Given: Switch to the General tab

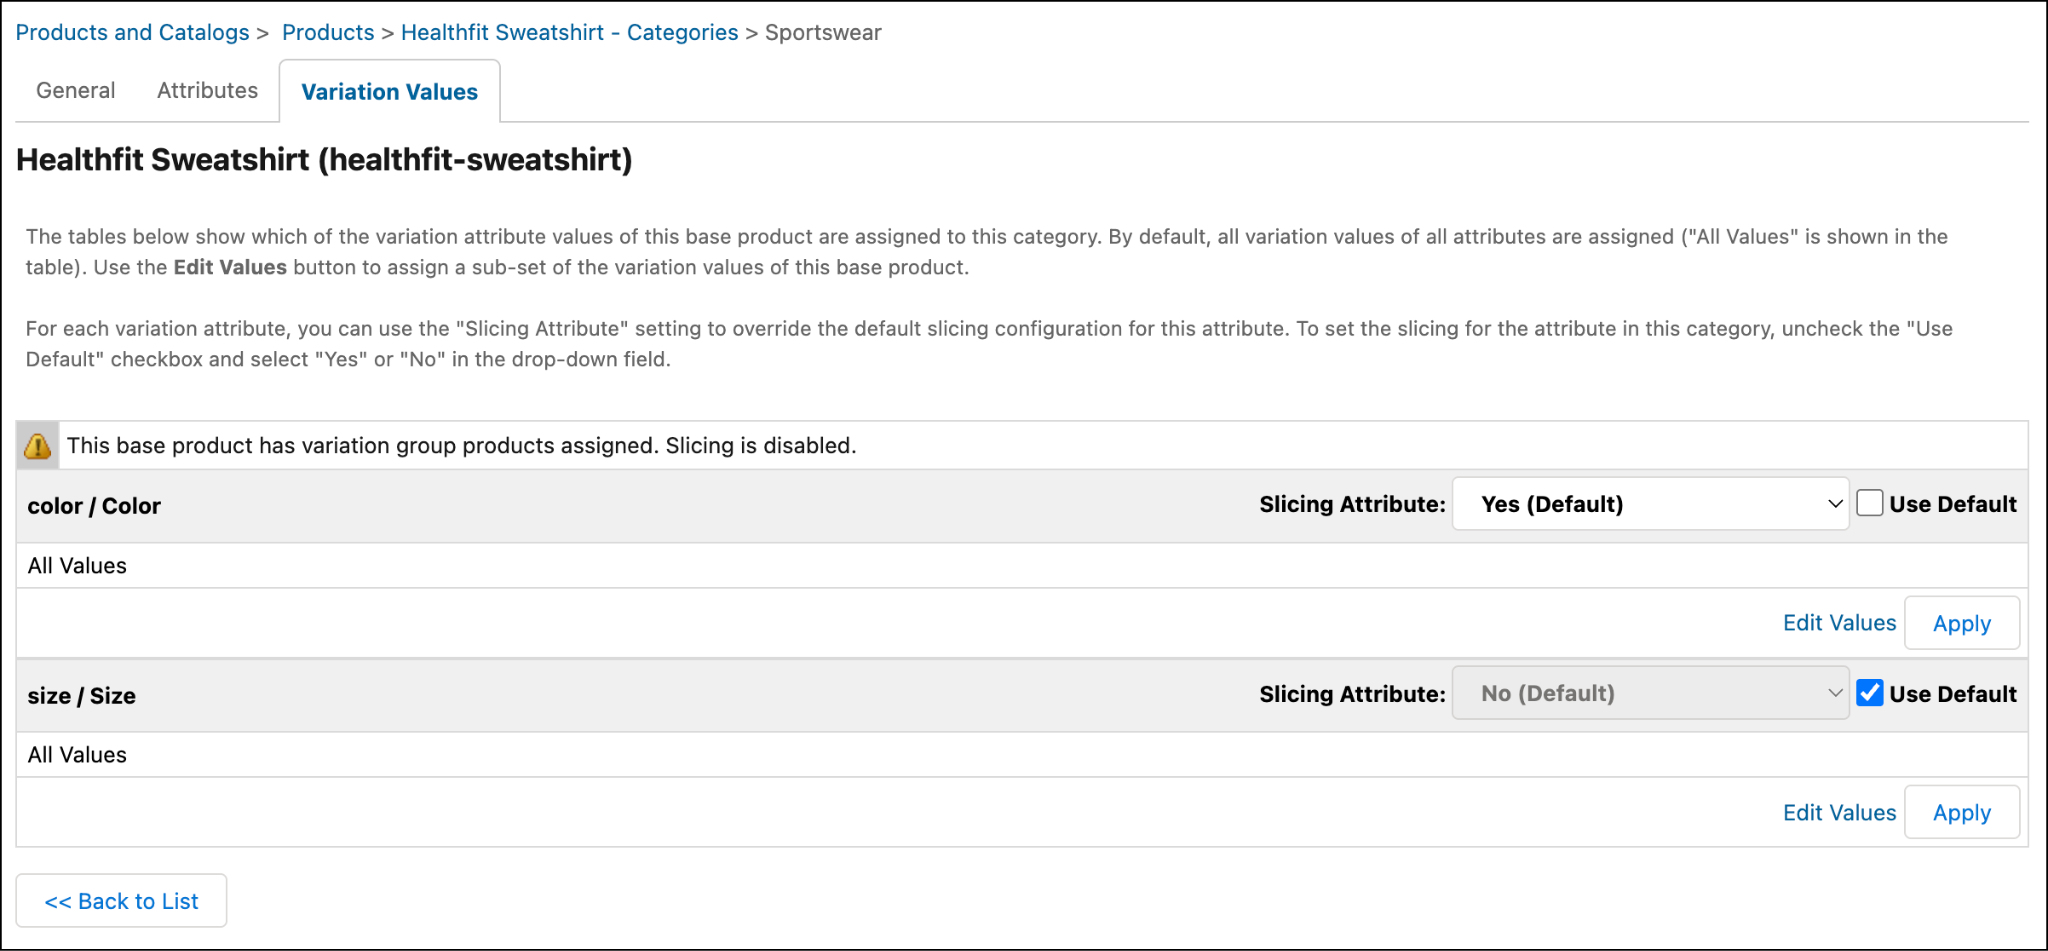Looking at the screenshot, I should [76, 91].
